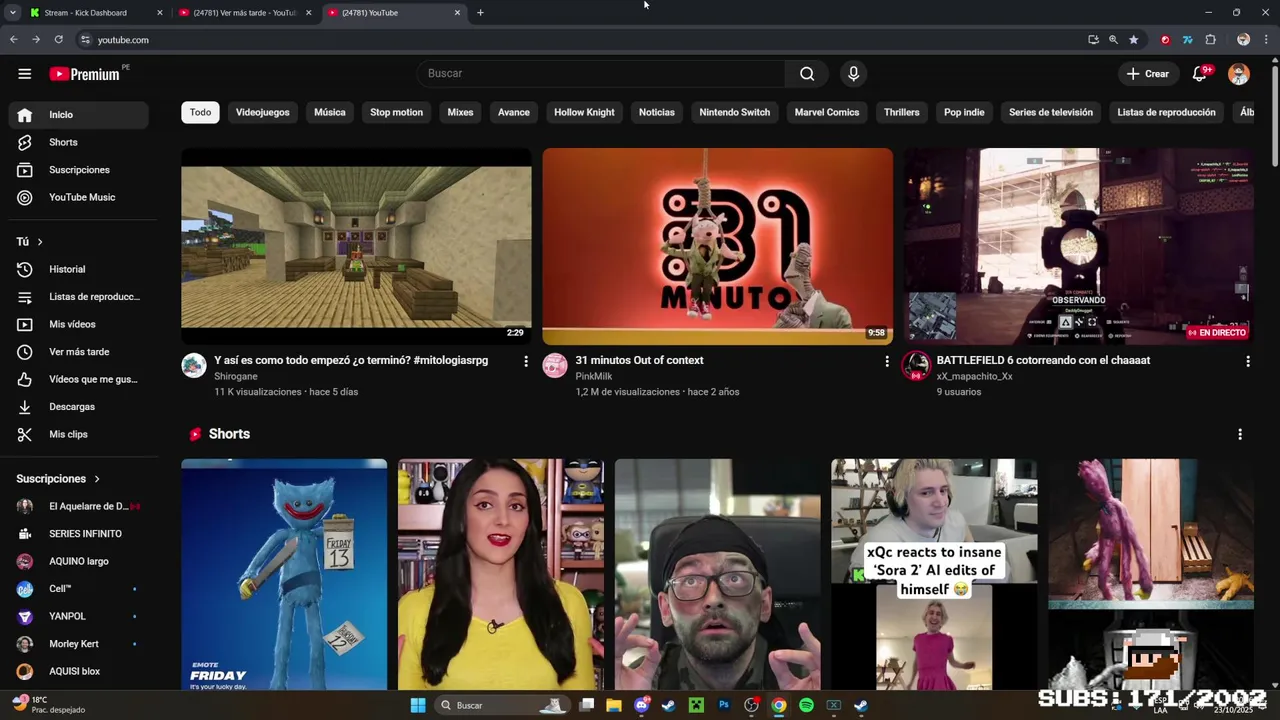Click the taskbar Buscar search box
Screen dimensions: 1280x720
point(503,705)
